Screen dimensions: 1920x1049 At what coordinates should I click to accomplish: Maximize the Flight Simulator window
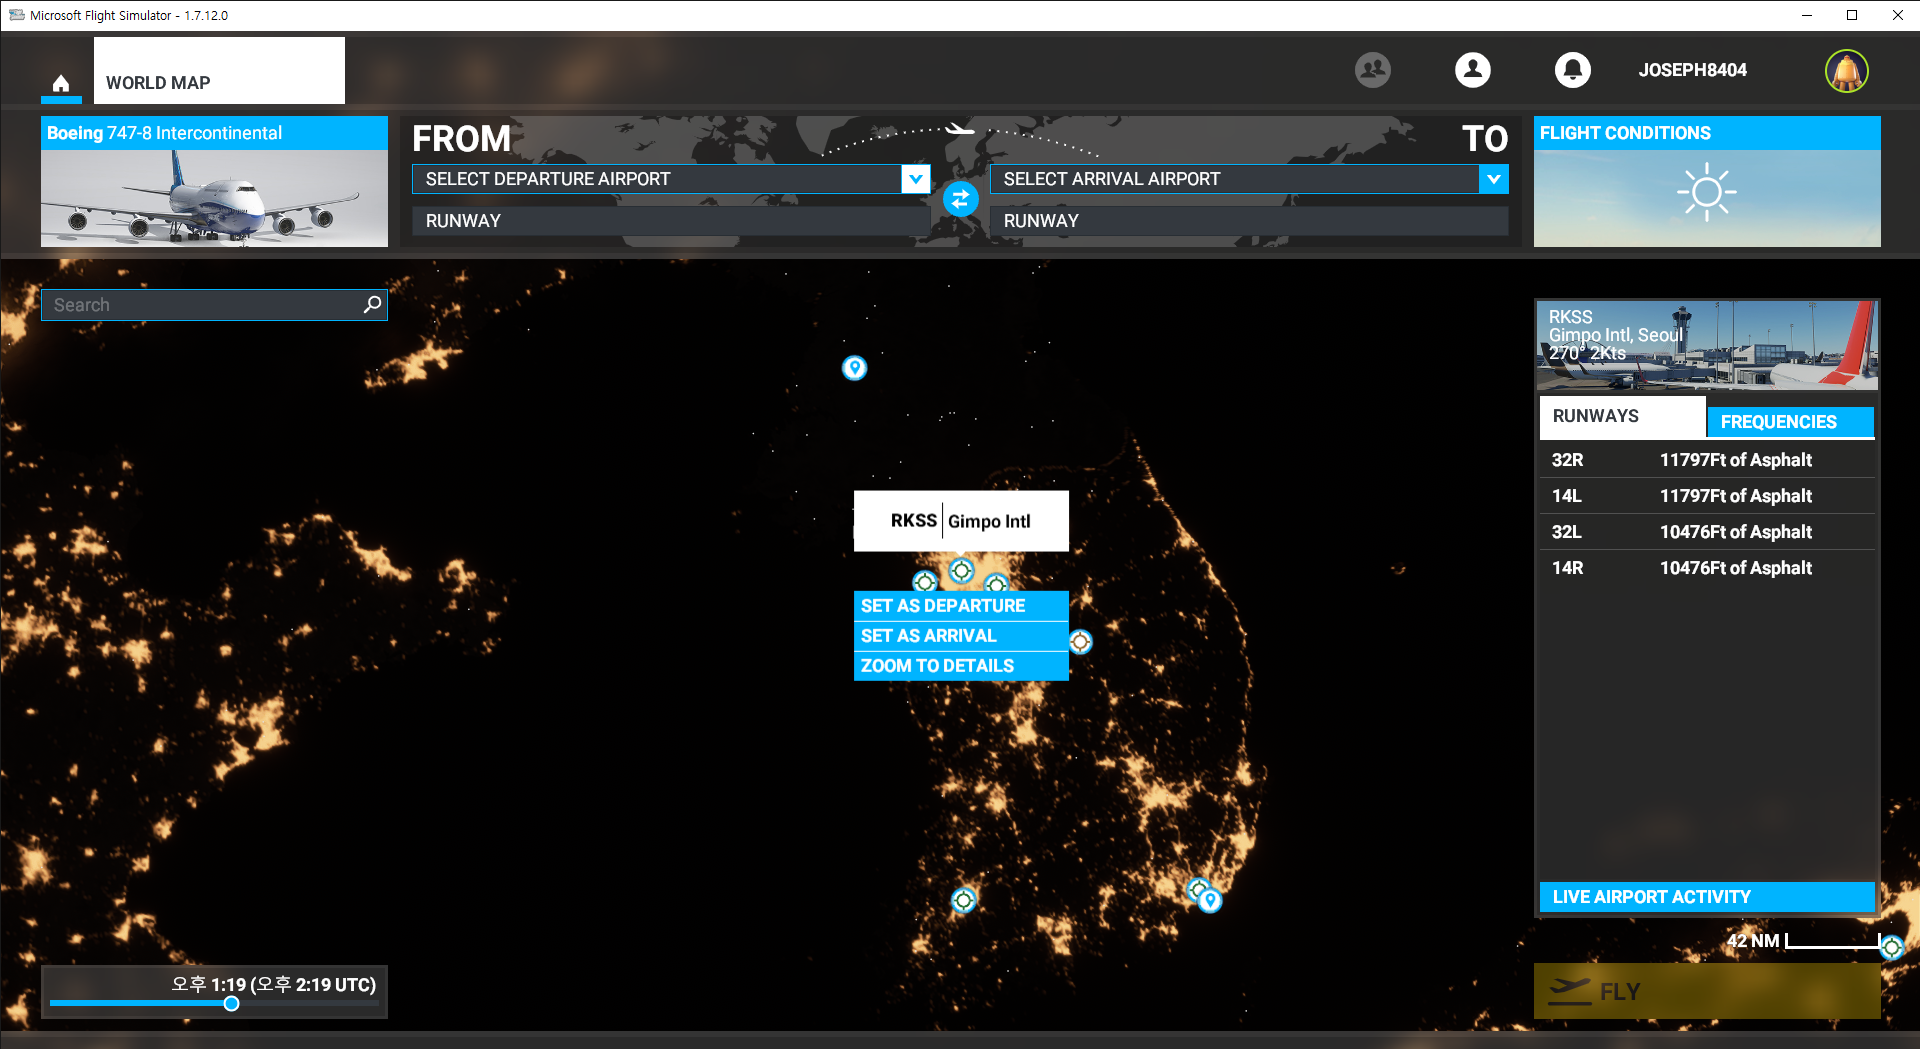point(1852,15)
